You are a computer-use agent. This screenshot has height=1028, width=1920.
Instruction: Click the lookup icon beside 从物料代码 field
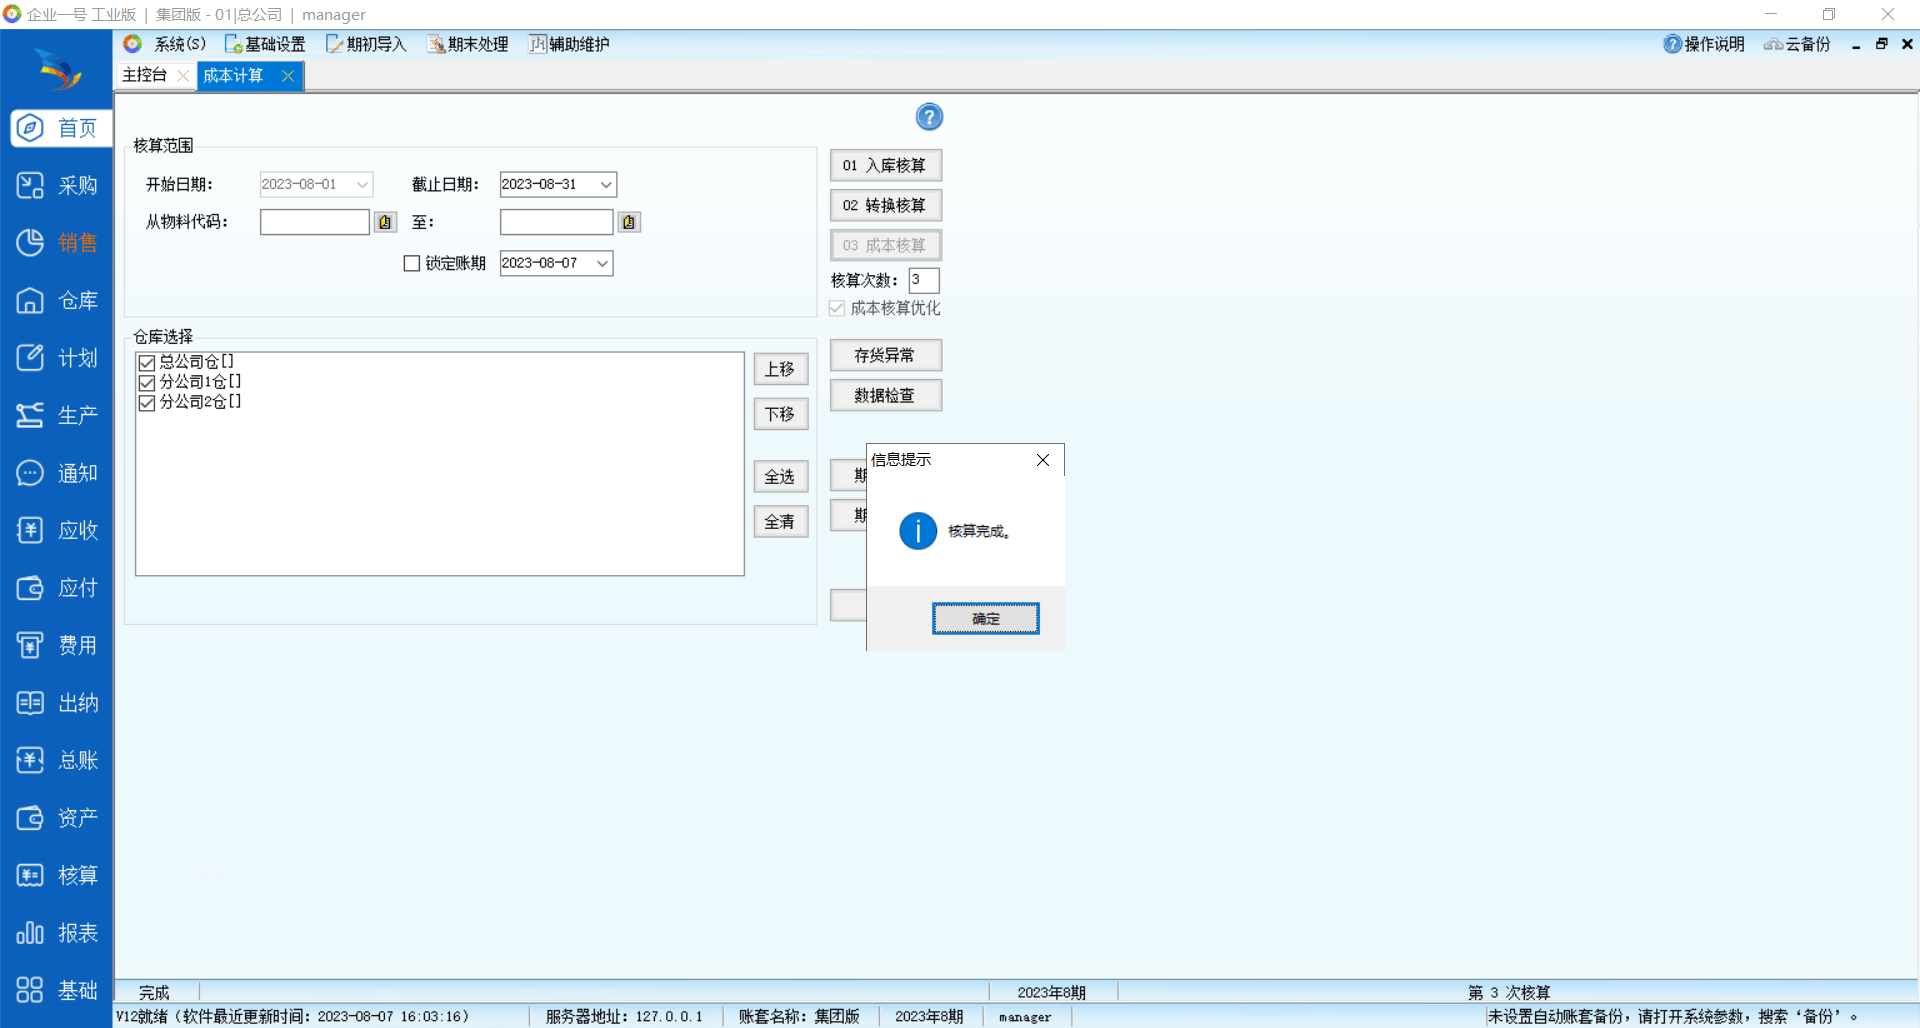click(x=385, y=222)
